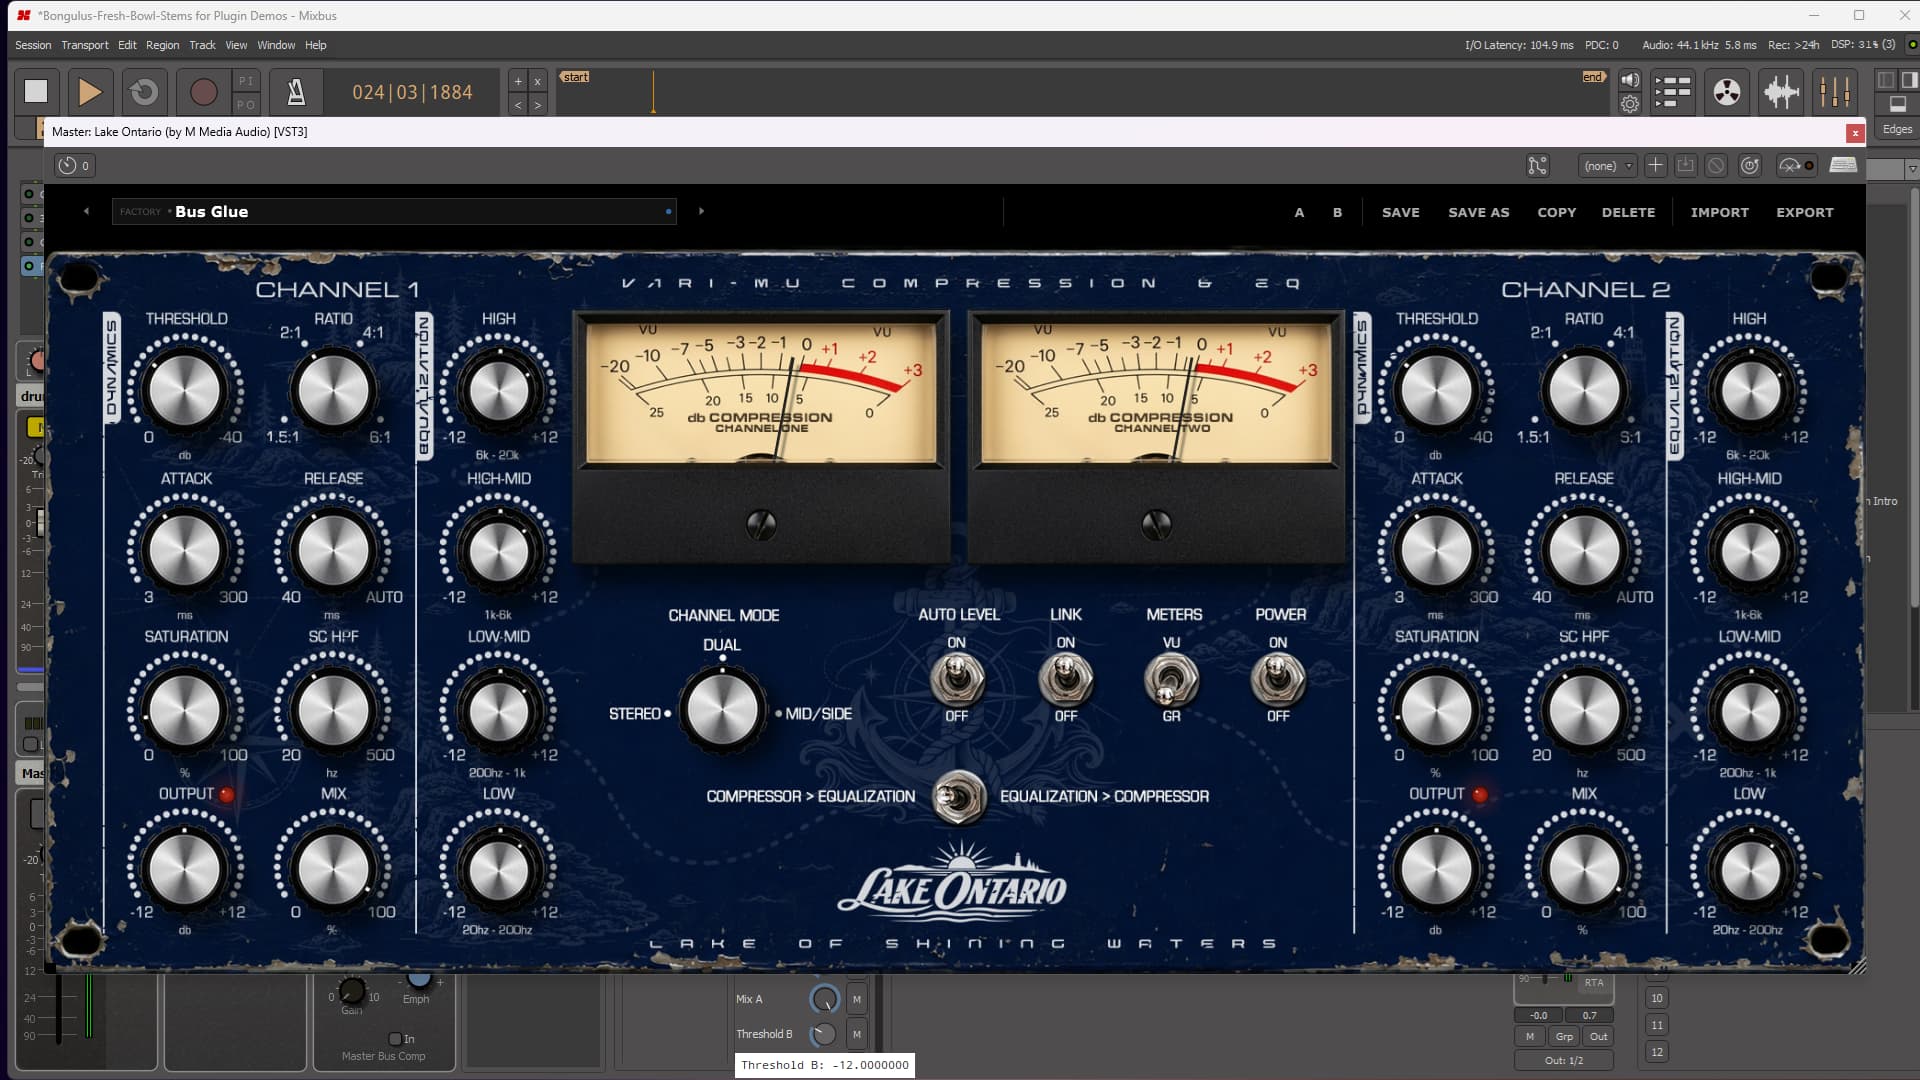
Task: Click the CHANNEL MODE rotary knob
Action: pos(722,711)
